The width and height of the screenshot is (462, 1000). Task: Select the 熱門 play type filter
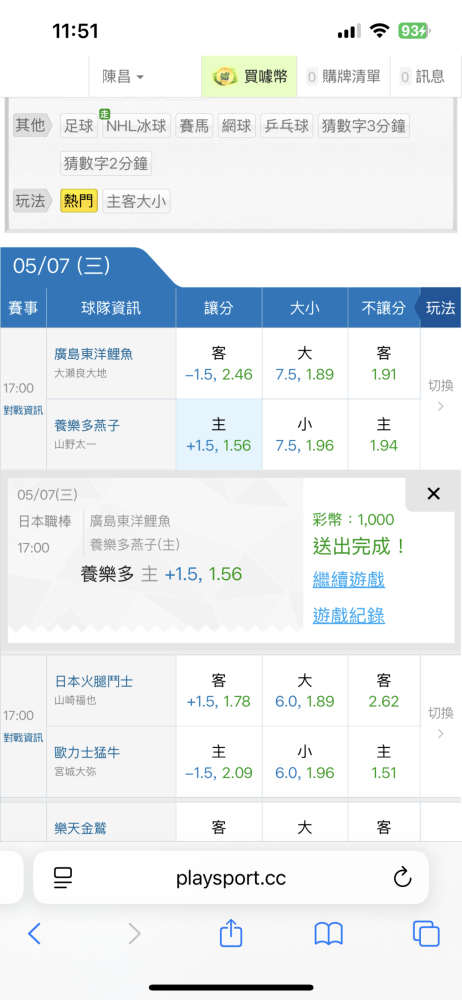pyautogui.click(x=78, y=202)
